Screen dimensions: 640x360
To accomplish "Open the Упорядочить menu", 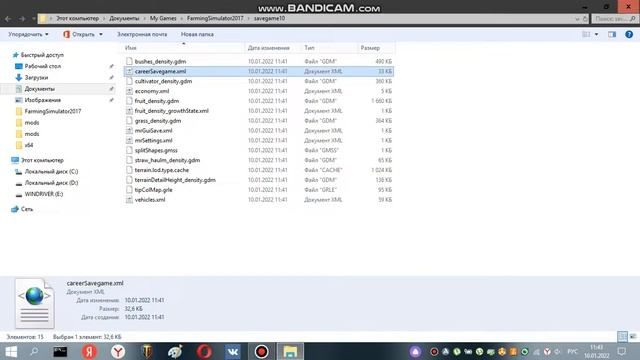I will pyautogui.click(x=28, y=34).
